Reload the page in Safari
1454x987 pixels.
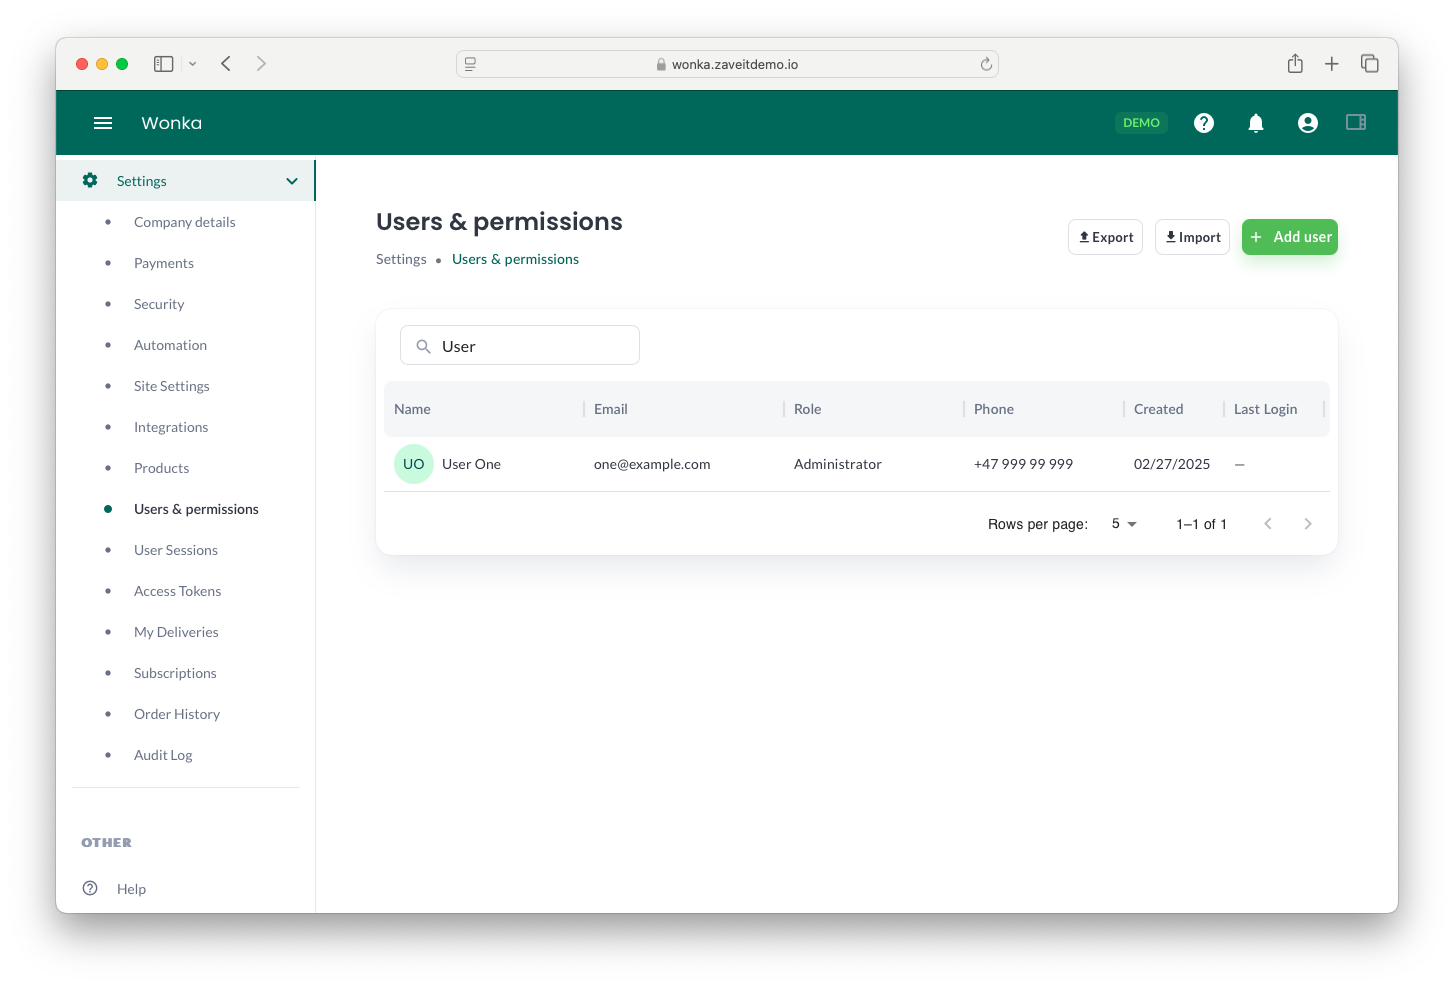(986, 64)
